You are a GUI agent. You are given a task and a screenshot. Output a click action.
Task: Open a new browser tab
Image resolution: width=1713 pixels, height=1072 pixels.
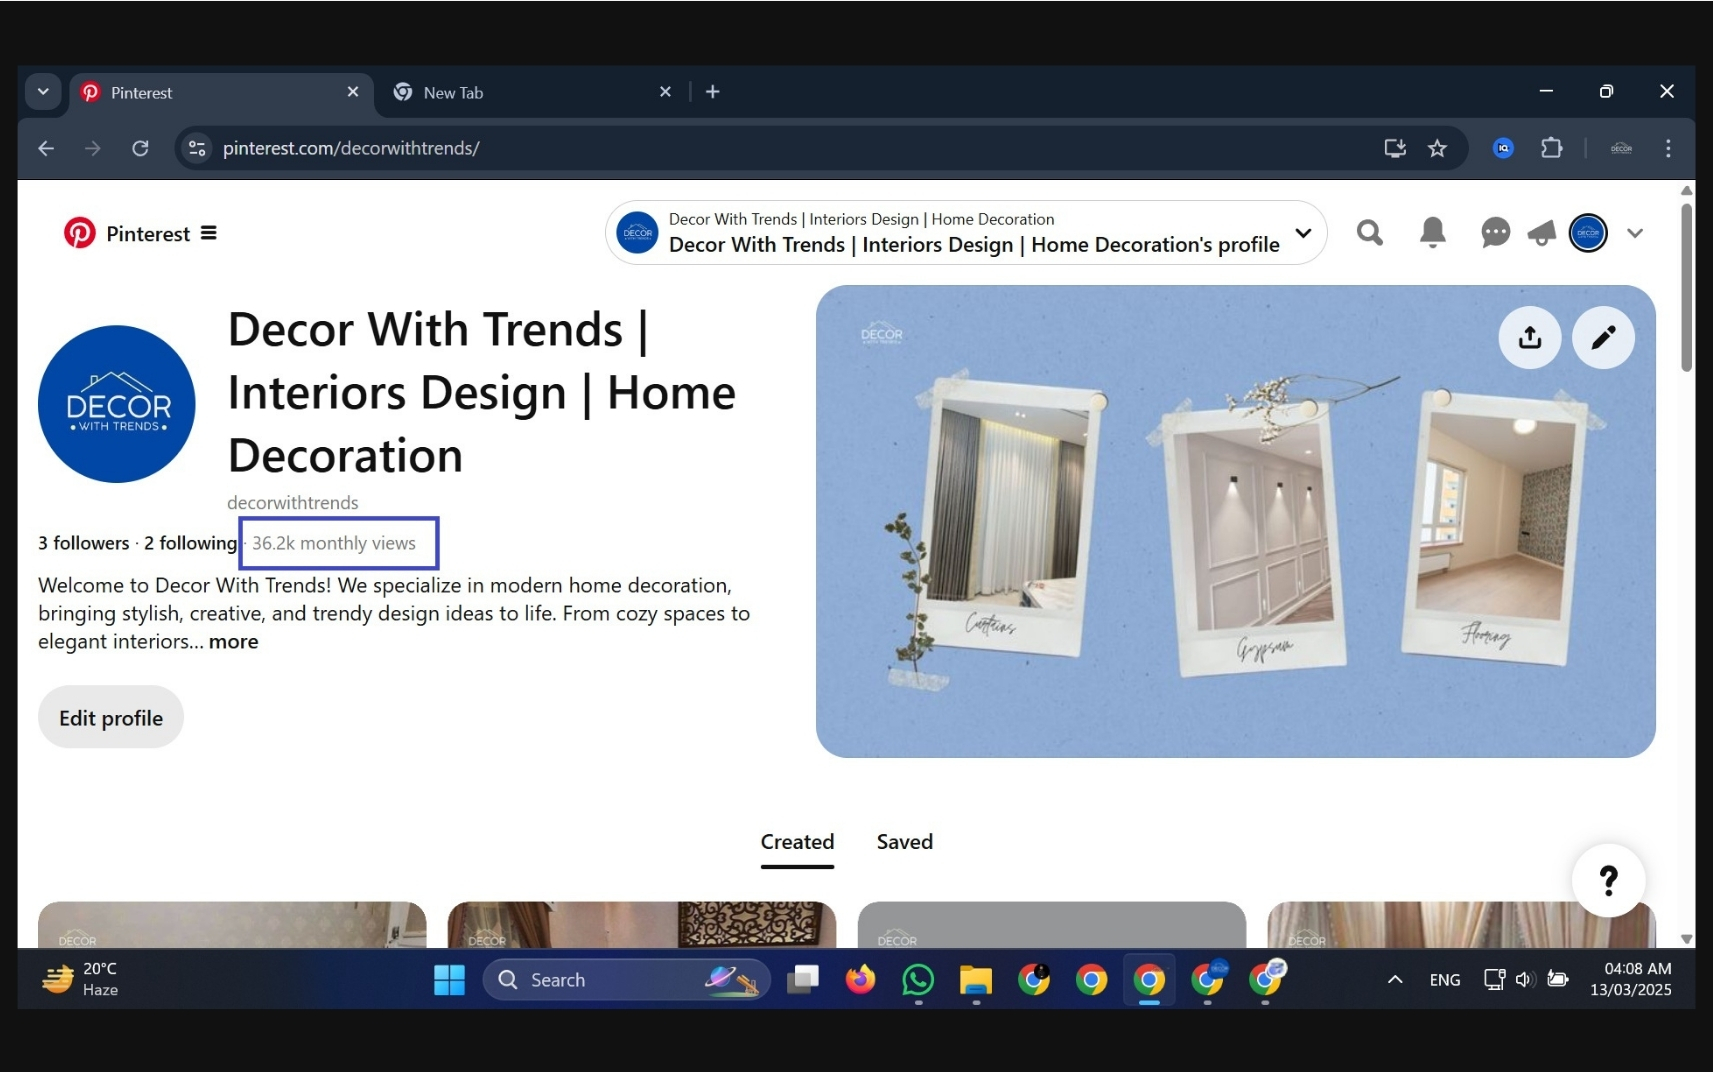(x=712, y=92)
